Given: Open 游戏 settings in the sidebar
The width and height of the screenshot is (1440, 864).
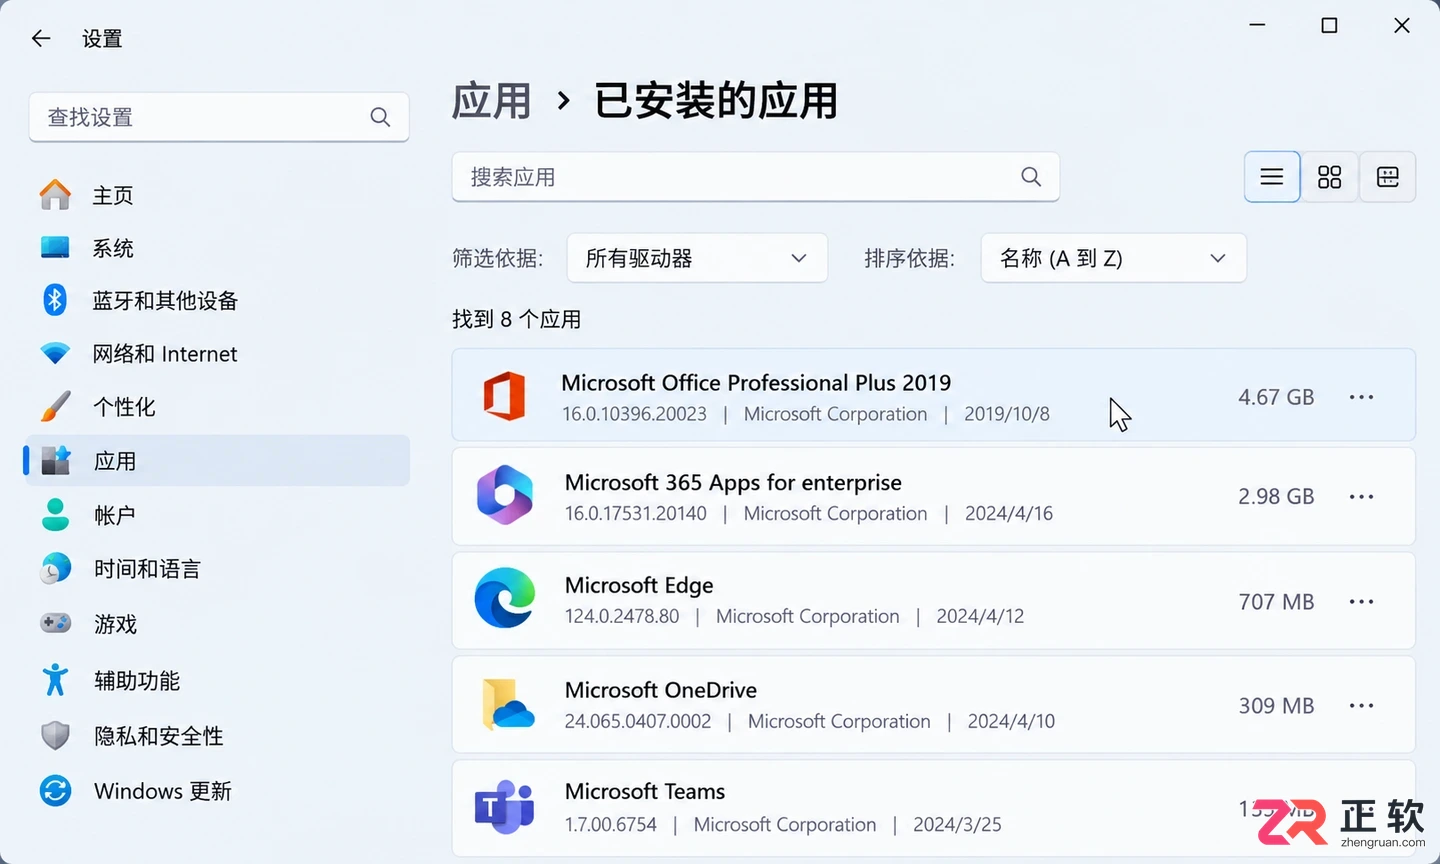Looking at the screenshot, I should [219, 624].
